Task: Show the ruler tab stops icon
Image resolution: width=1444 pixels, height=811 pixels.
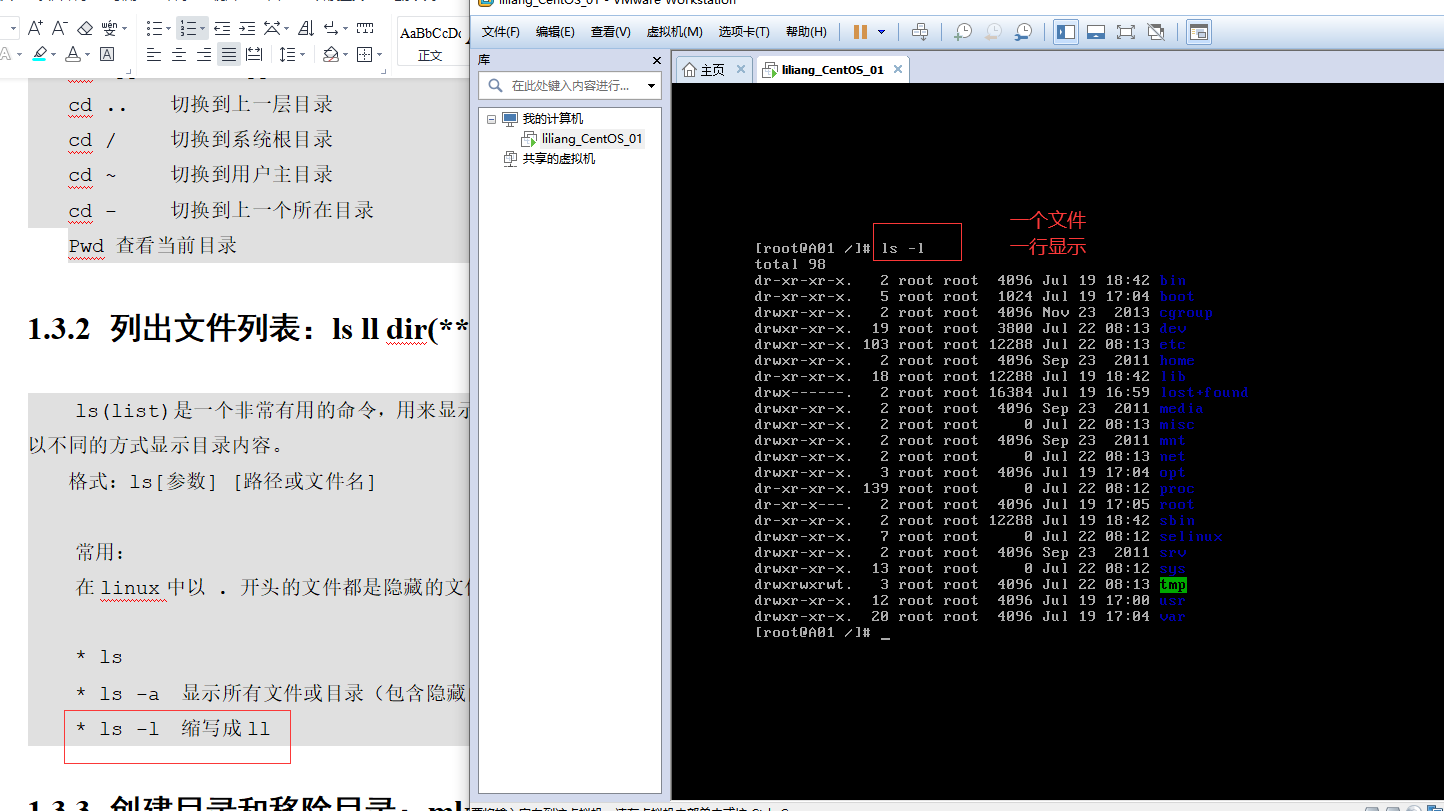Action: coord(366,28)
